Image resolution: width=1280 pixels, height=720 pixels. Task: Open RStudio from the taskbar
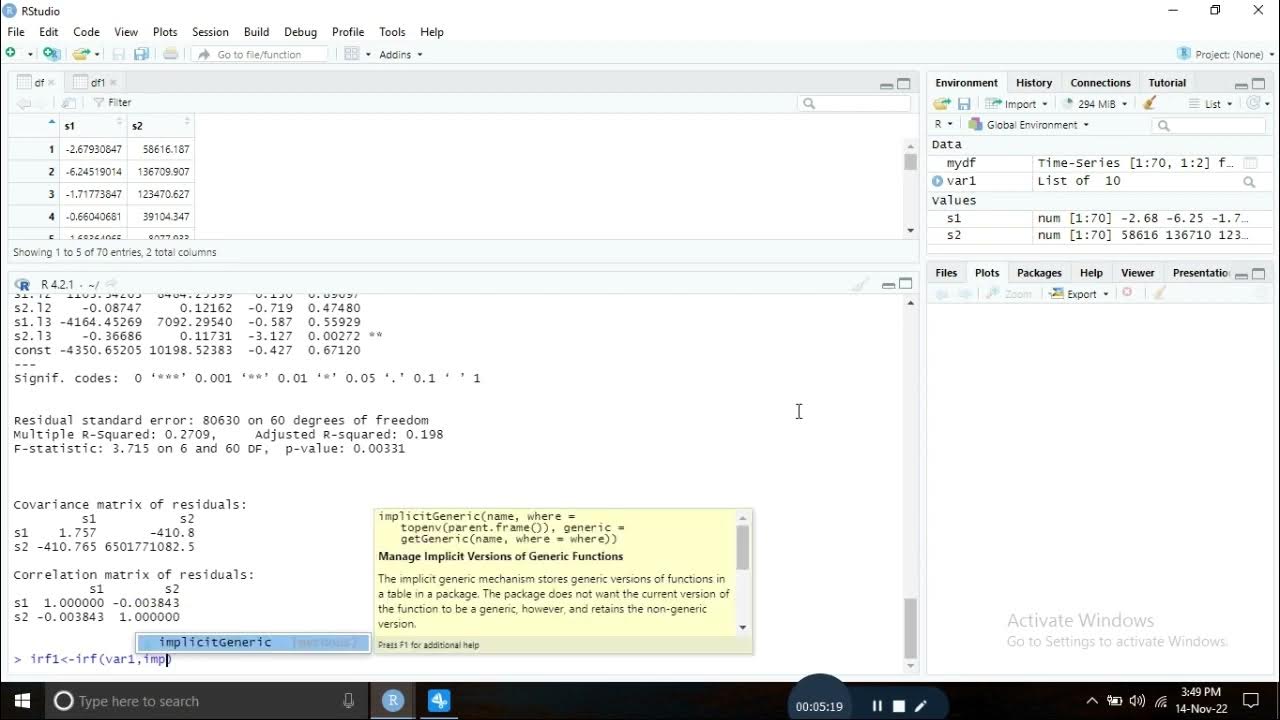pyautogui.click(x=392, y=701)
